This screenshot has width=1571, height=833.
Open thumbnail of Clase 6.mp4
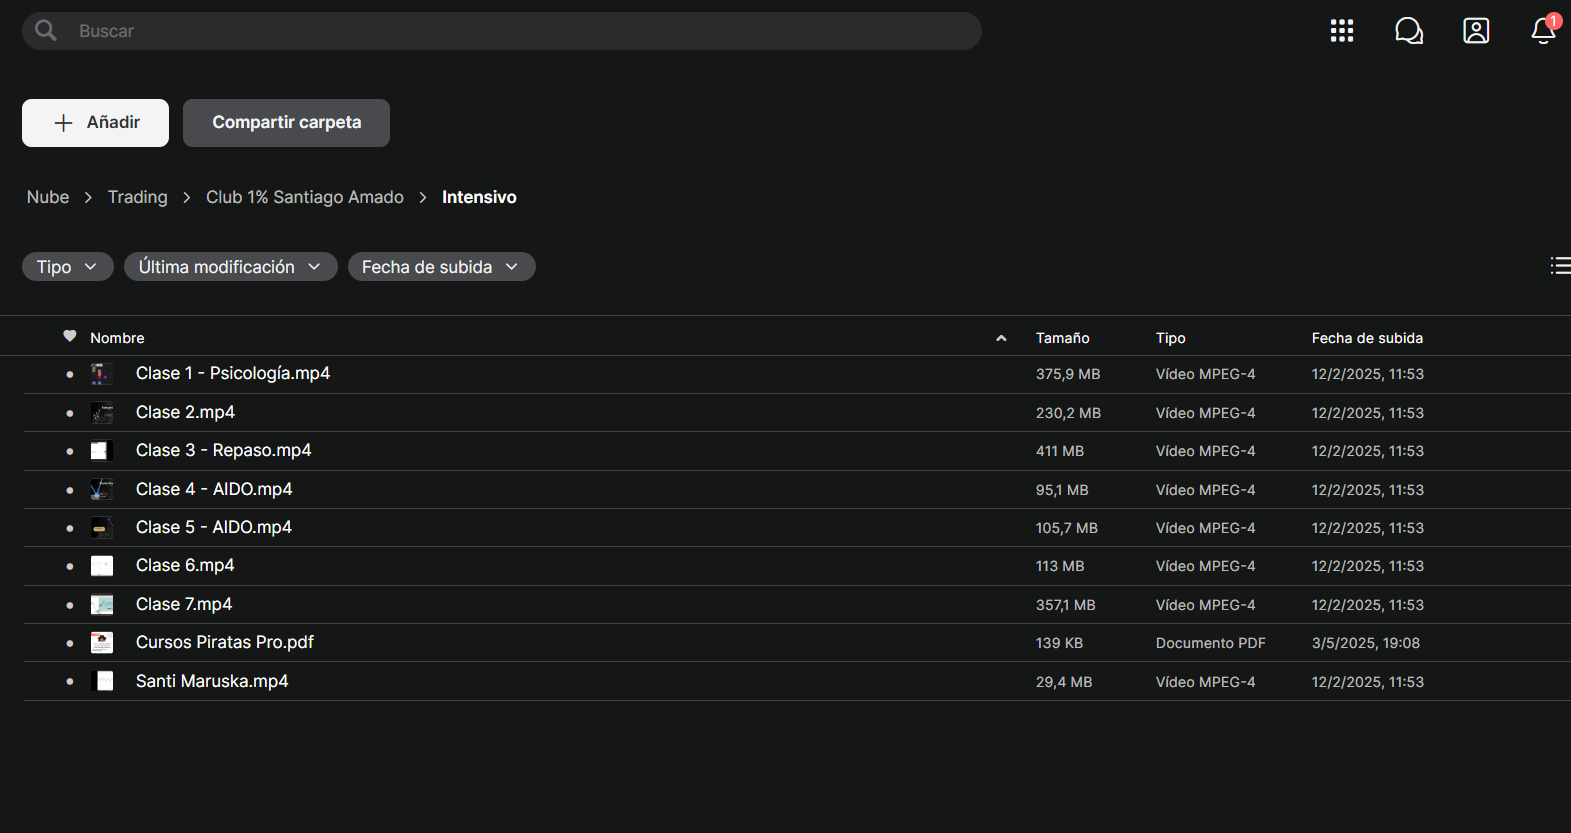tap(102, 566)
